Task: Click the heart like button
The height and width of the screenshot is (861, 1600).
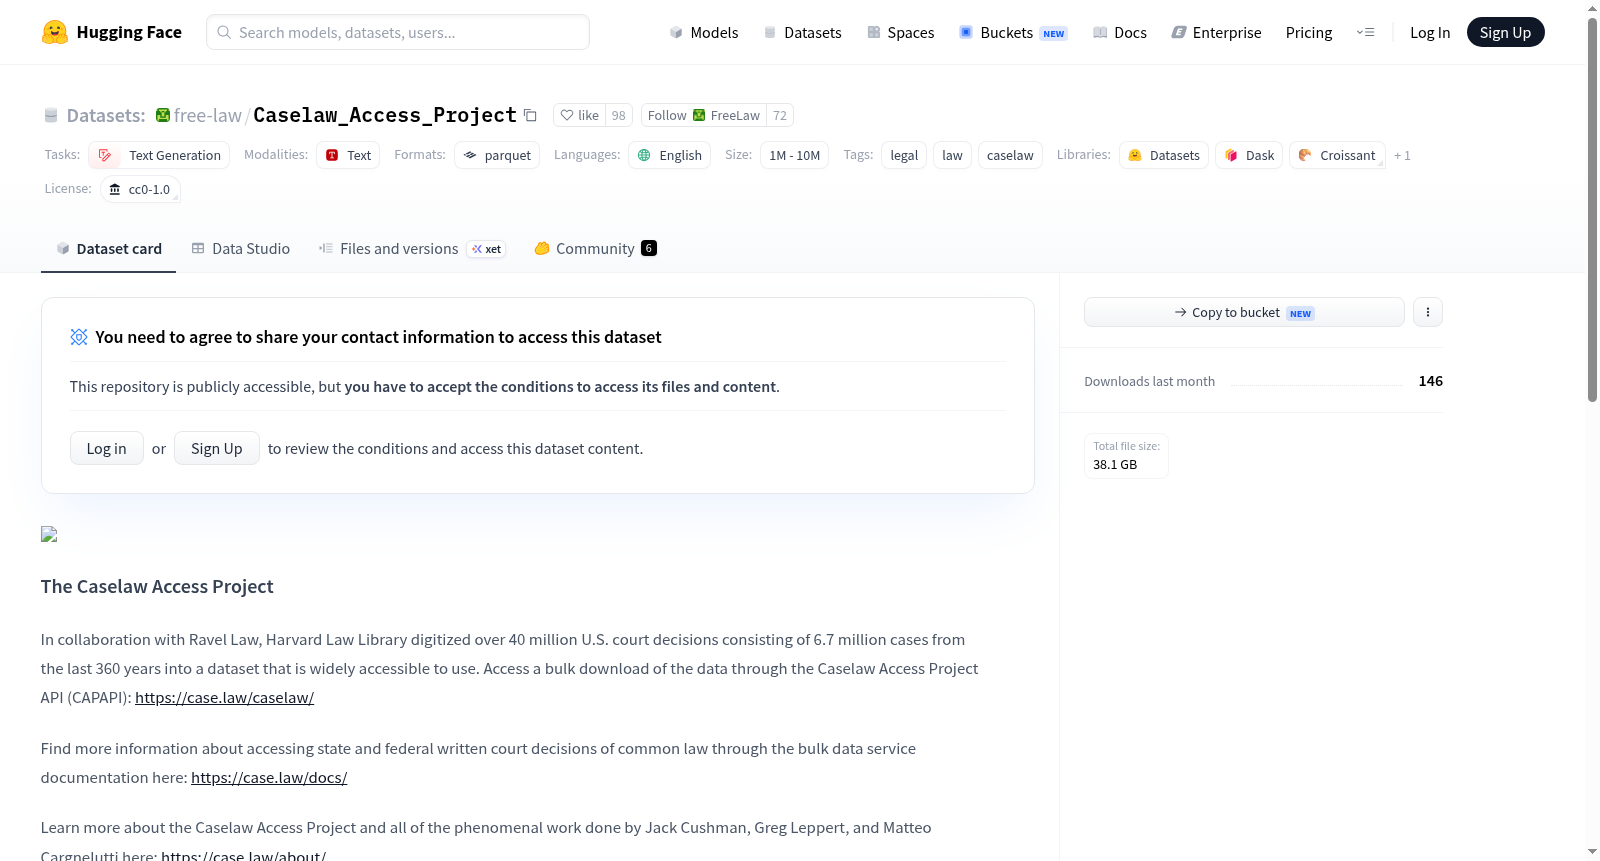Action: [x=579, y=115]
